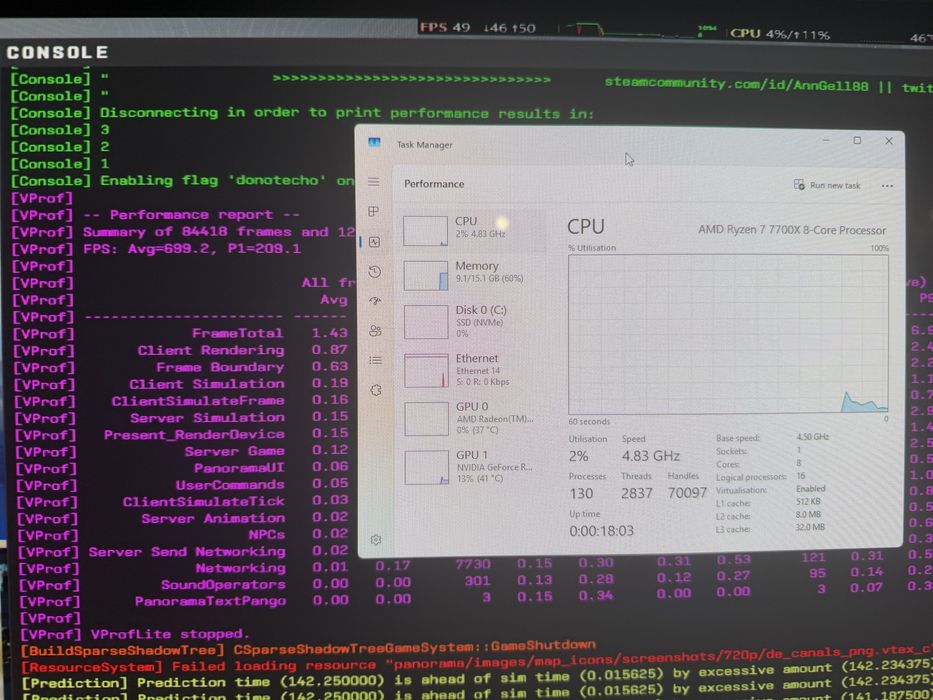Viewport: 933px width, 700px height.
Task: Click the CPU mini graph thumbnail
Action: point(425,231)
